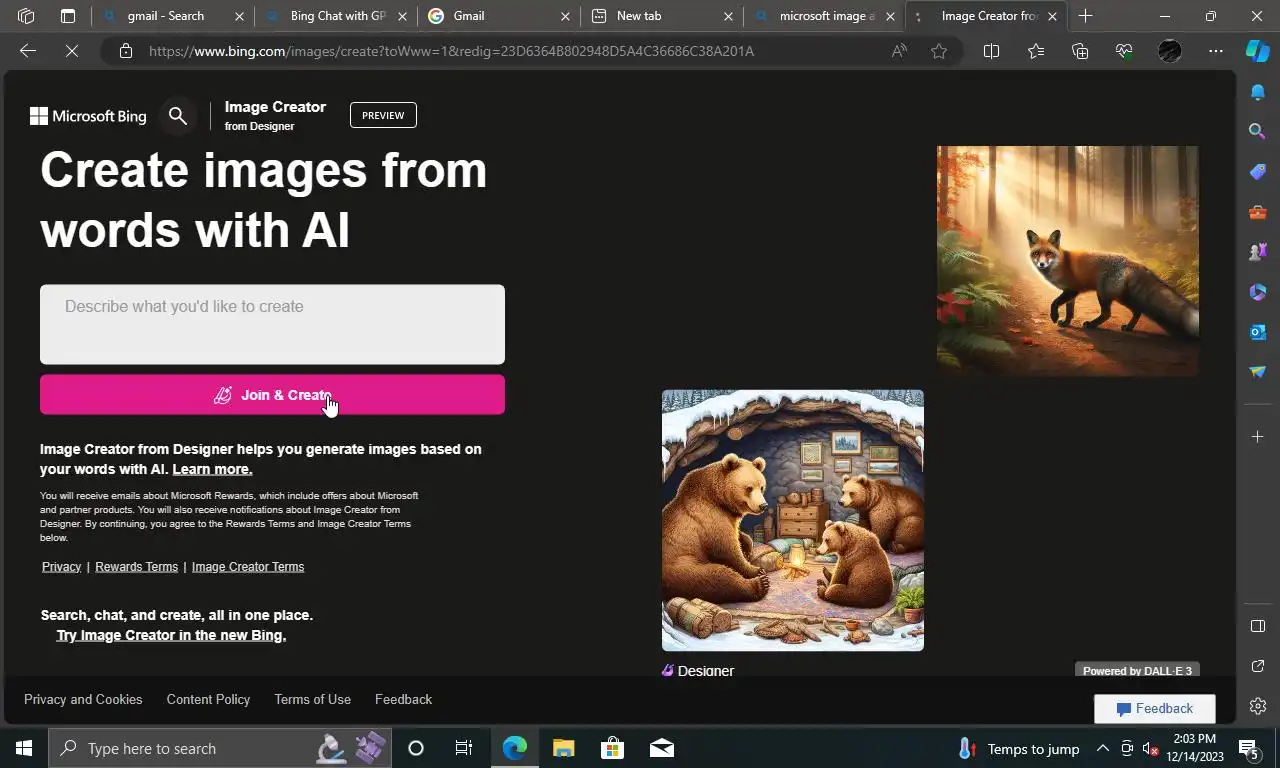Open sidebar Outlook icon
Image resolution: width=1280 pixels, height=768 pixels.
pos(1258,331)
